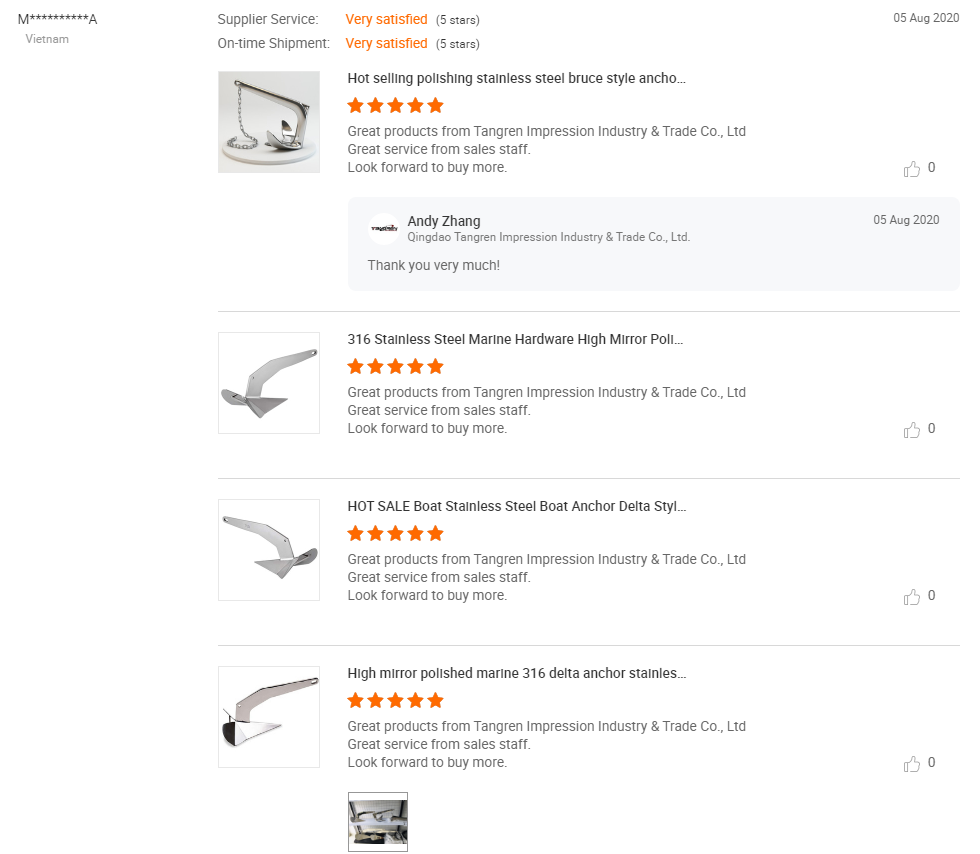The height and width of the screenshot is (854, 980).
Task: Click the 'Thank you very much!' reply text
Action: (x=433, y=265)
